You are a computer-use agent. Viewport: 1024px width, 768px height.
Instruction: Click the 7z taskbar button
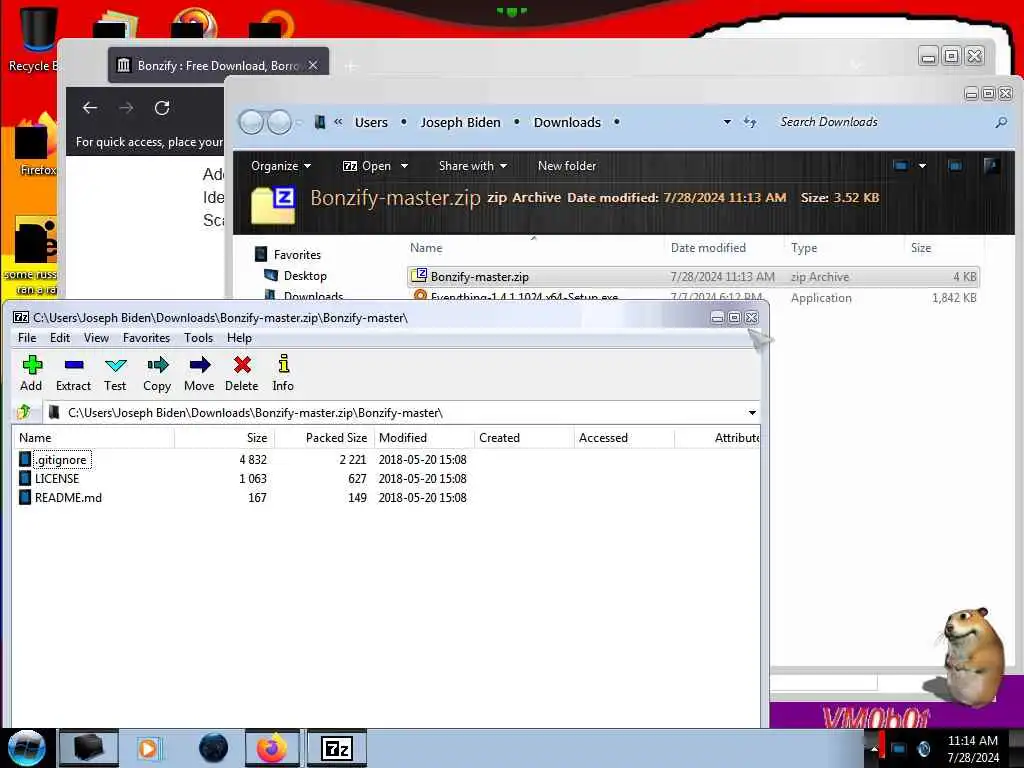coord(337,748)
